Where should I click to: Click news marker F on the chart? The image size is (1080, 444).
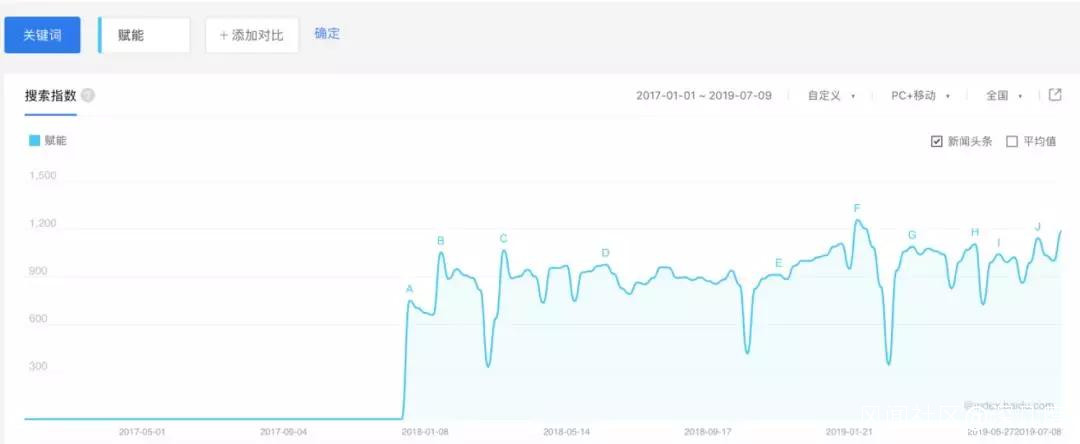pos(857,208)
